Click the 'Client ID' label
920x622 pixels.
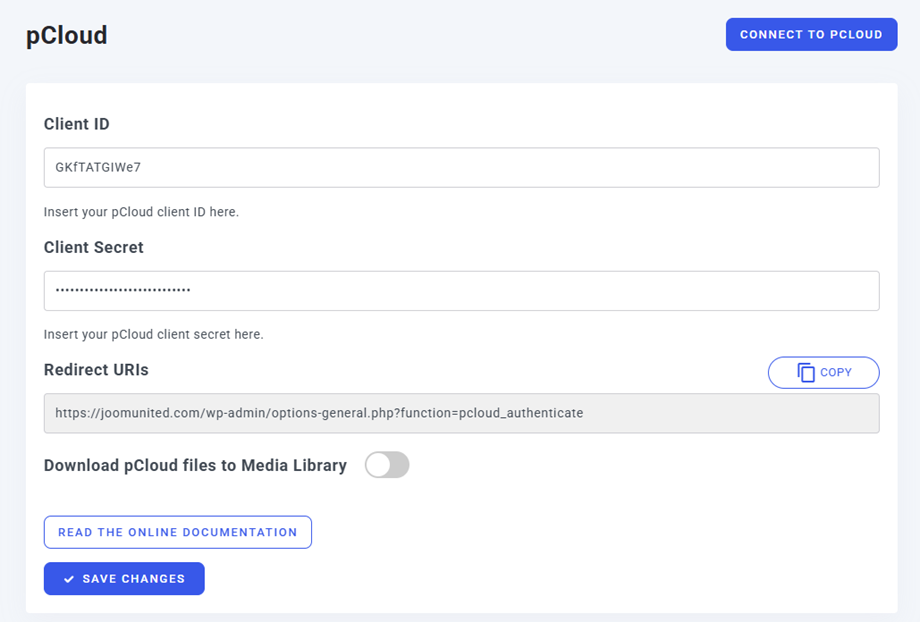click(77, 124)
